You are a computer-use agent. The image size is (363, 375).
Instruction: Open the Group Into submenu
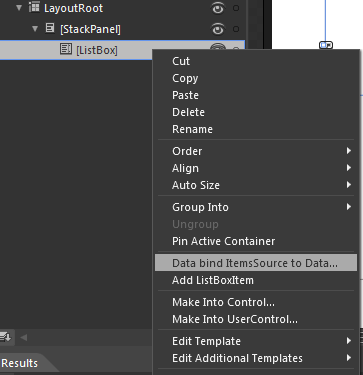(x=256, y=207)
